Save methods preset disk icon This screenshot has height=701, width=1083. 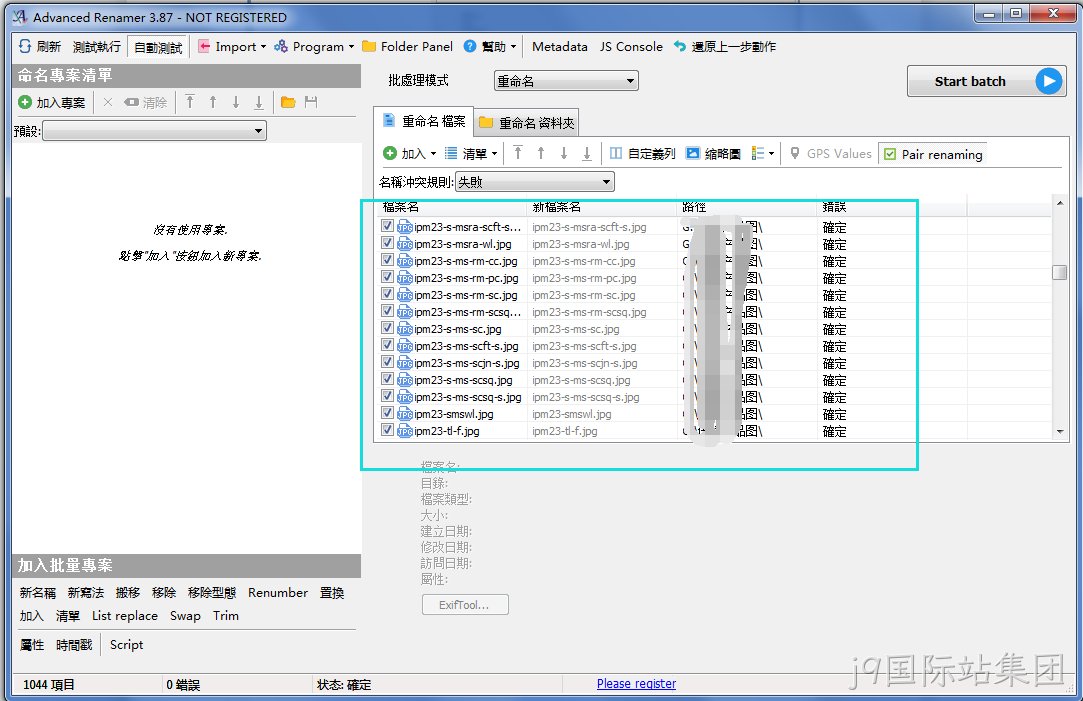311,102
